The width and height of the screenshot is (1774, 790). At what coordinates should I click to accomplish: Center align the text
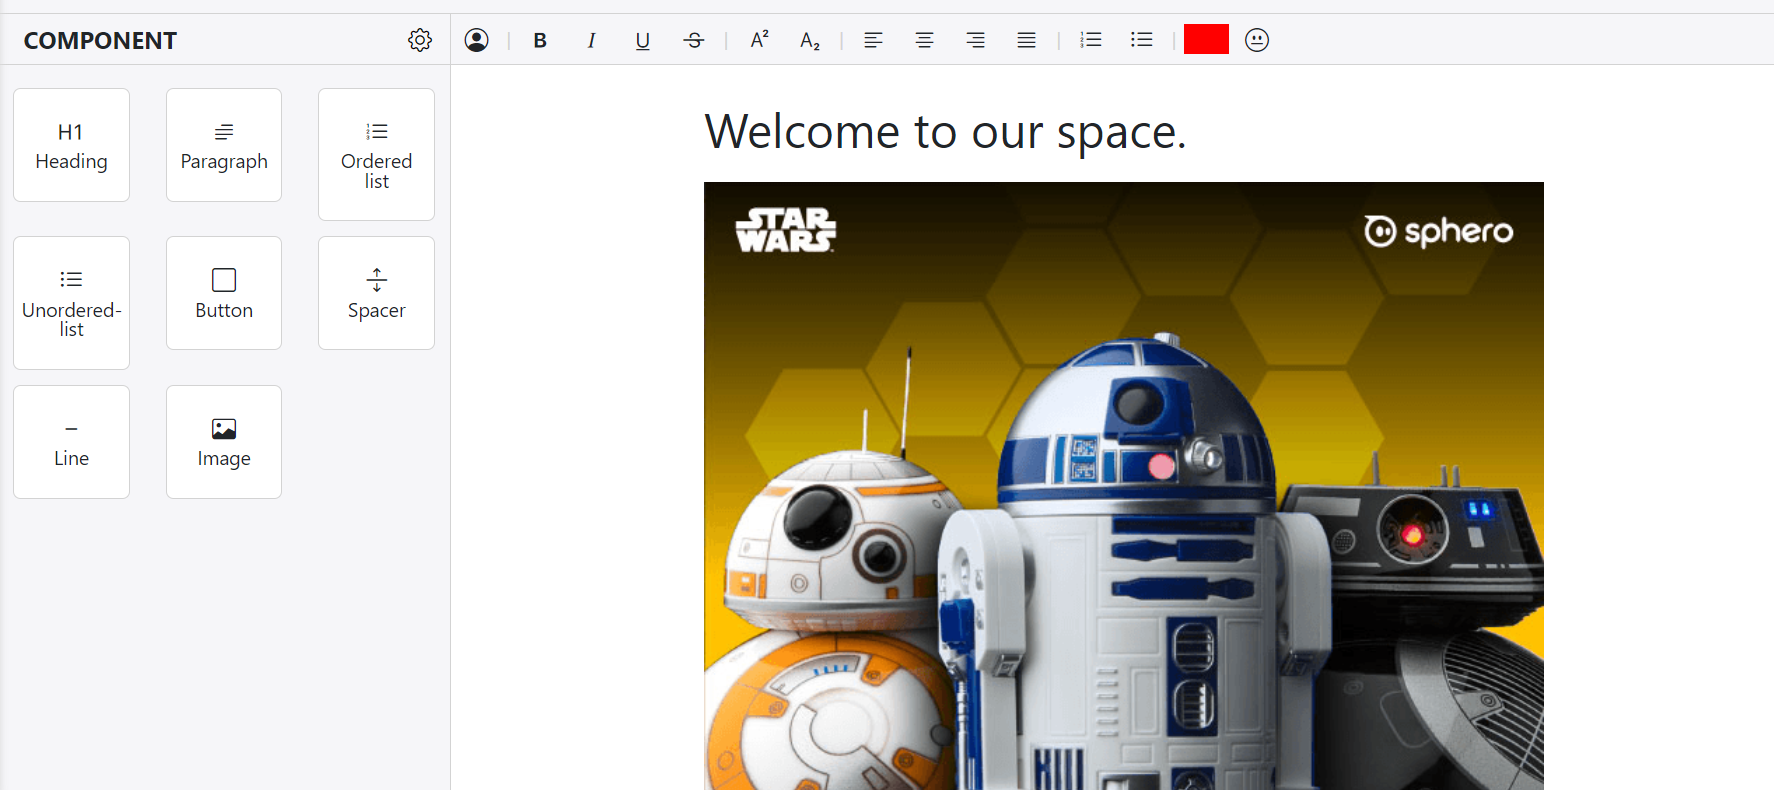[x=925, y=40]
